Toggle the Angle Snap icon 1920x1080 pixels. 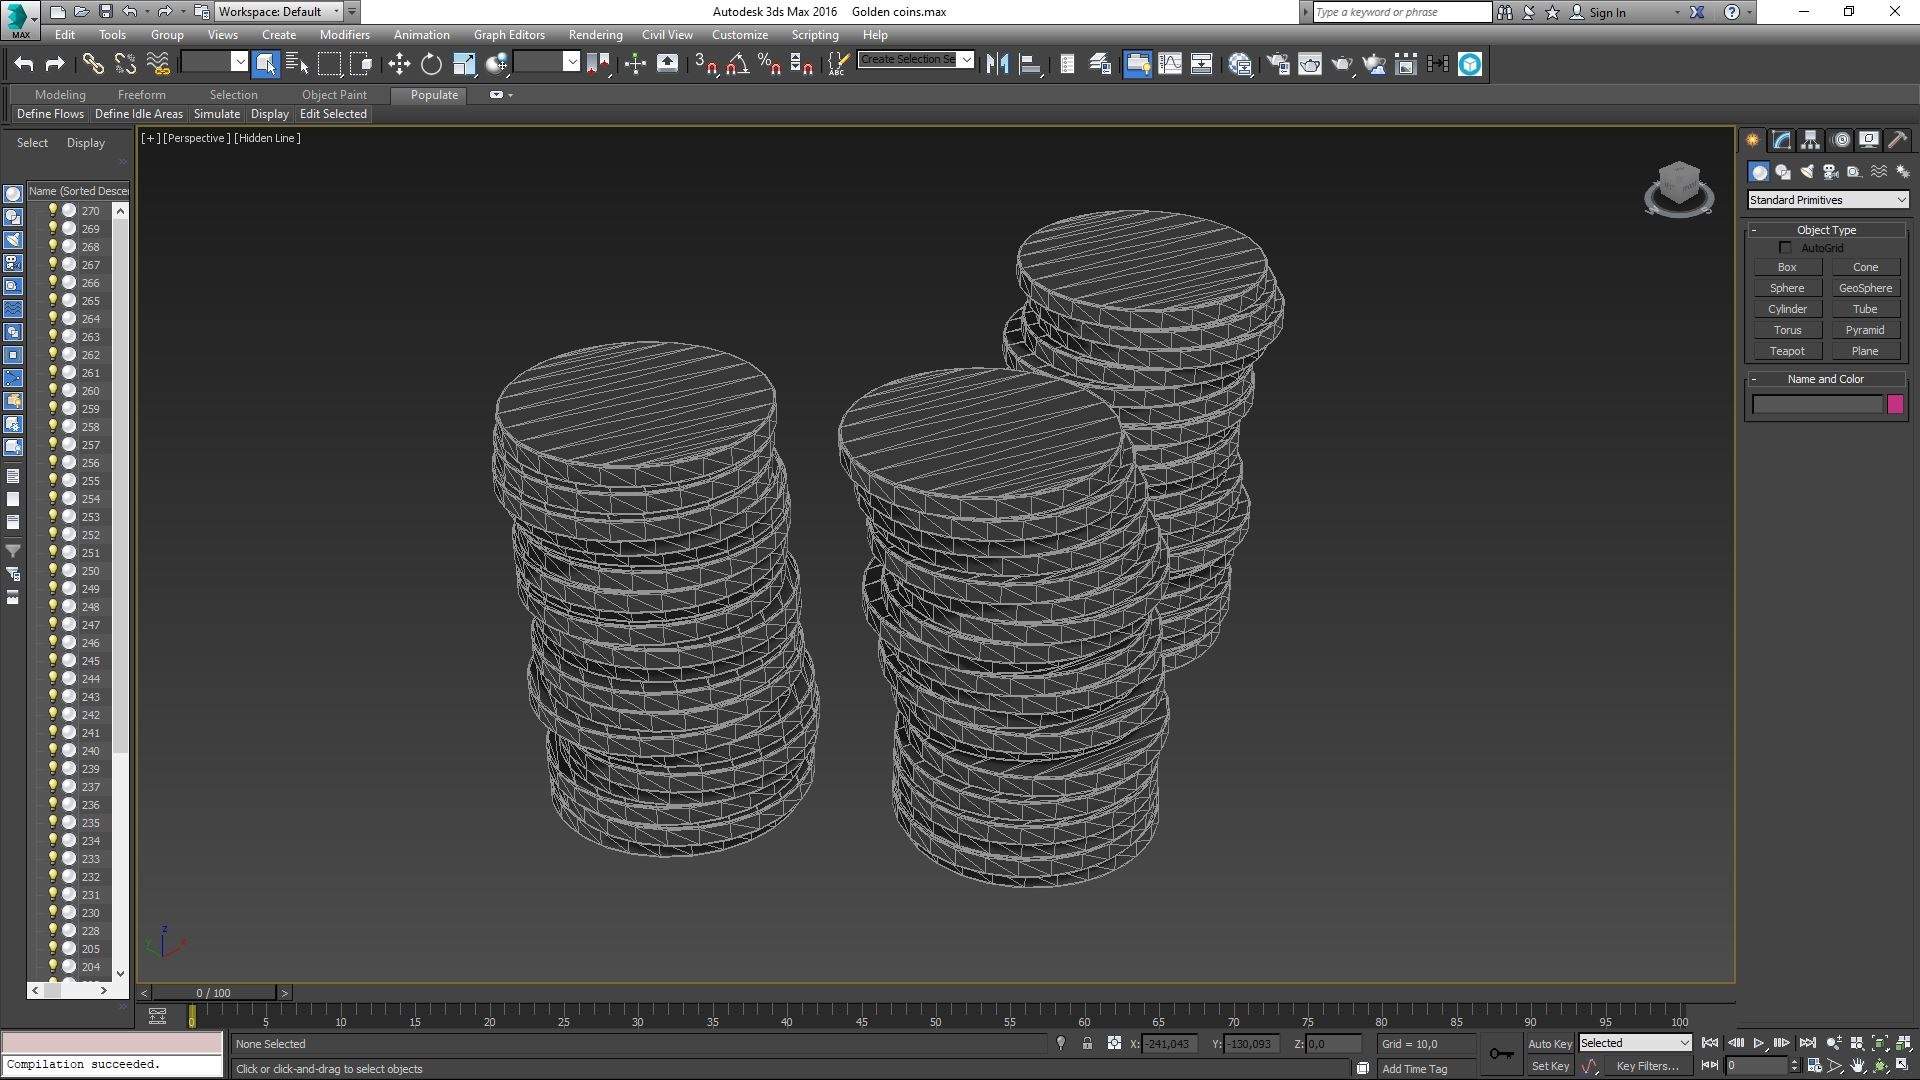pyautogui.click(x=738, y=64)
